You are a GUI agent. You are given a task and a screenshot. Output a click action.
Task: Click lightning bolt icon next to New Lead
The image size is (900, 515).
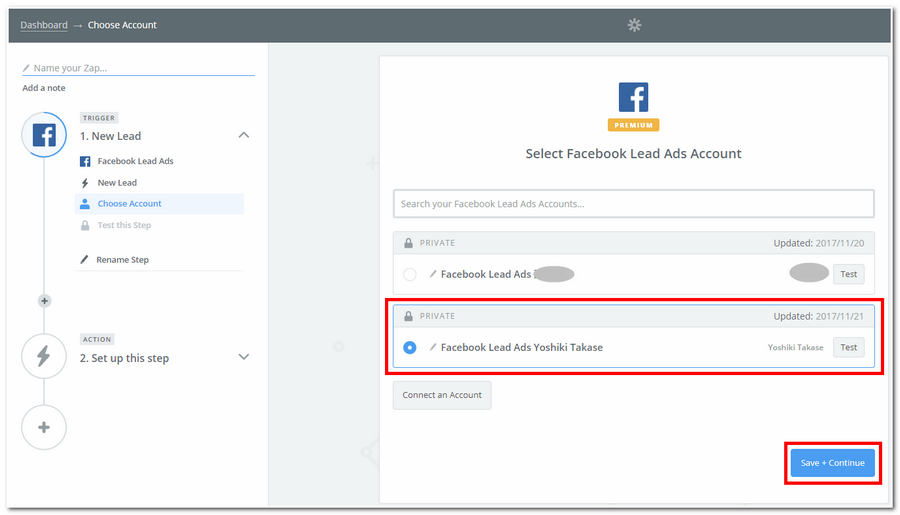point(85,183)
